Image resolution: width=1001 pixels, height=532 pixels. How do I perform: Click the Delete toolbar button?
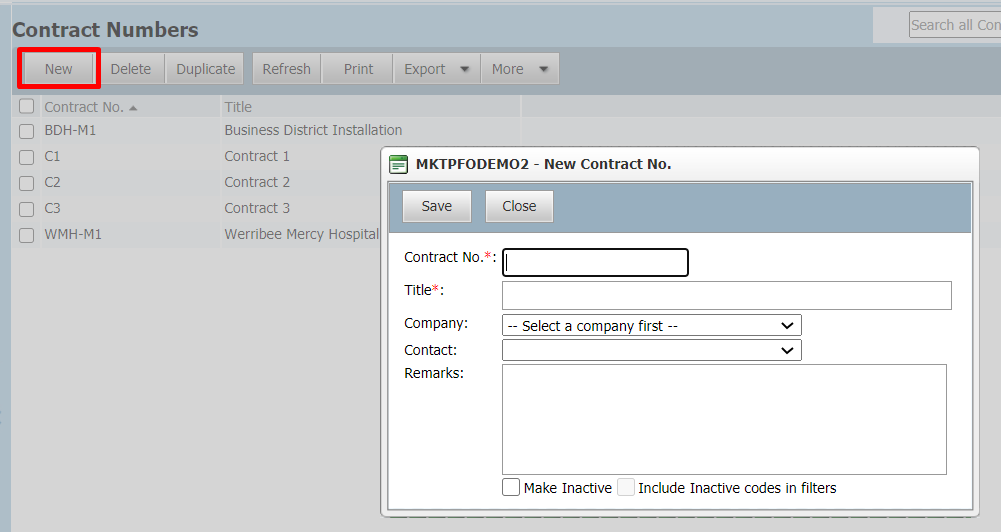[x=131, y=68]
